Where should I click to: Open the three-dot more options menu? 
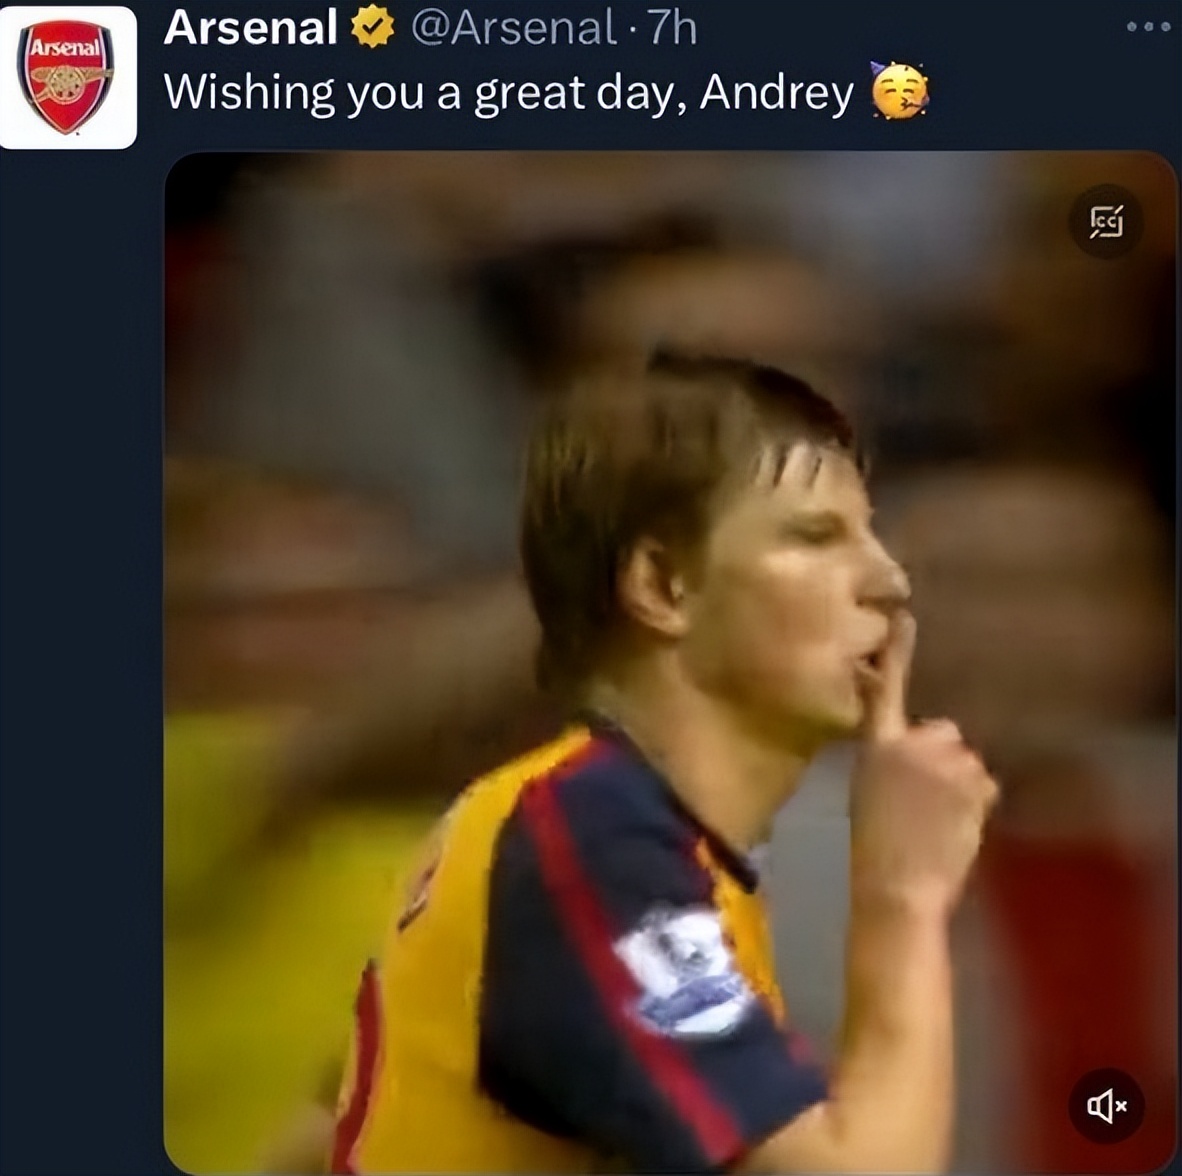click(1147, 27)
